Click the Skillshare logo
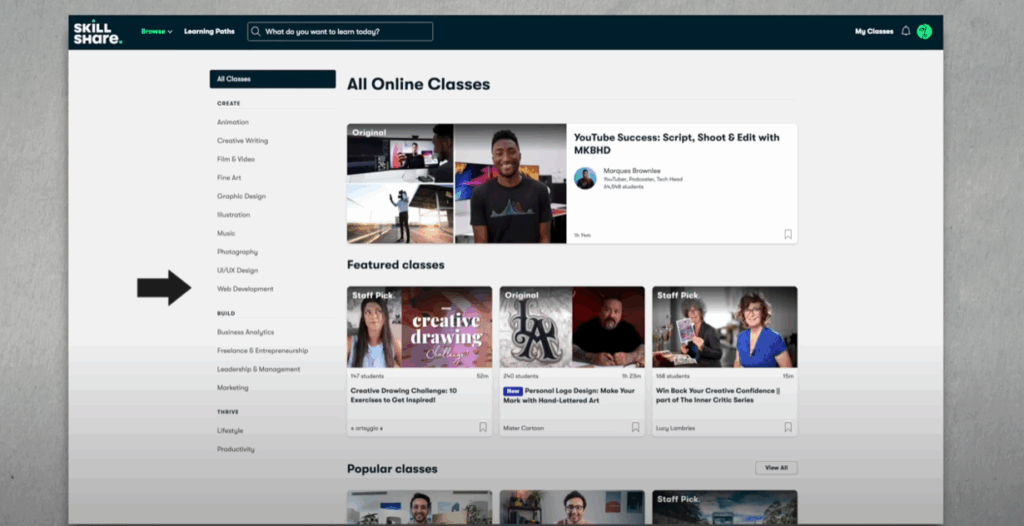 97,32
